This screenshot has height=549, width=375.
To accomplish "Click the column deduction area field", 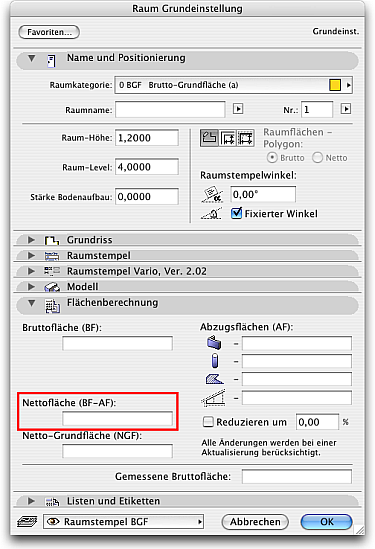I will [297, 361].
